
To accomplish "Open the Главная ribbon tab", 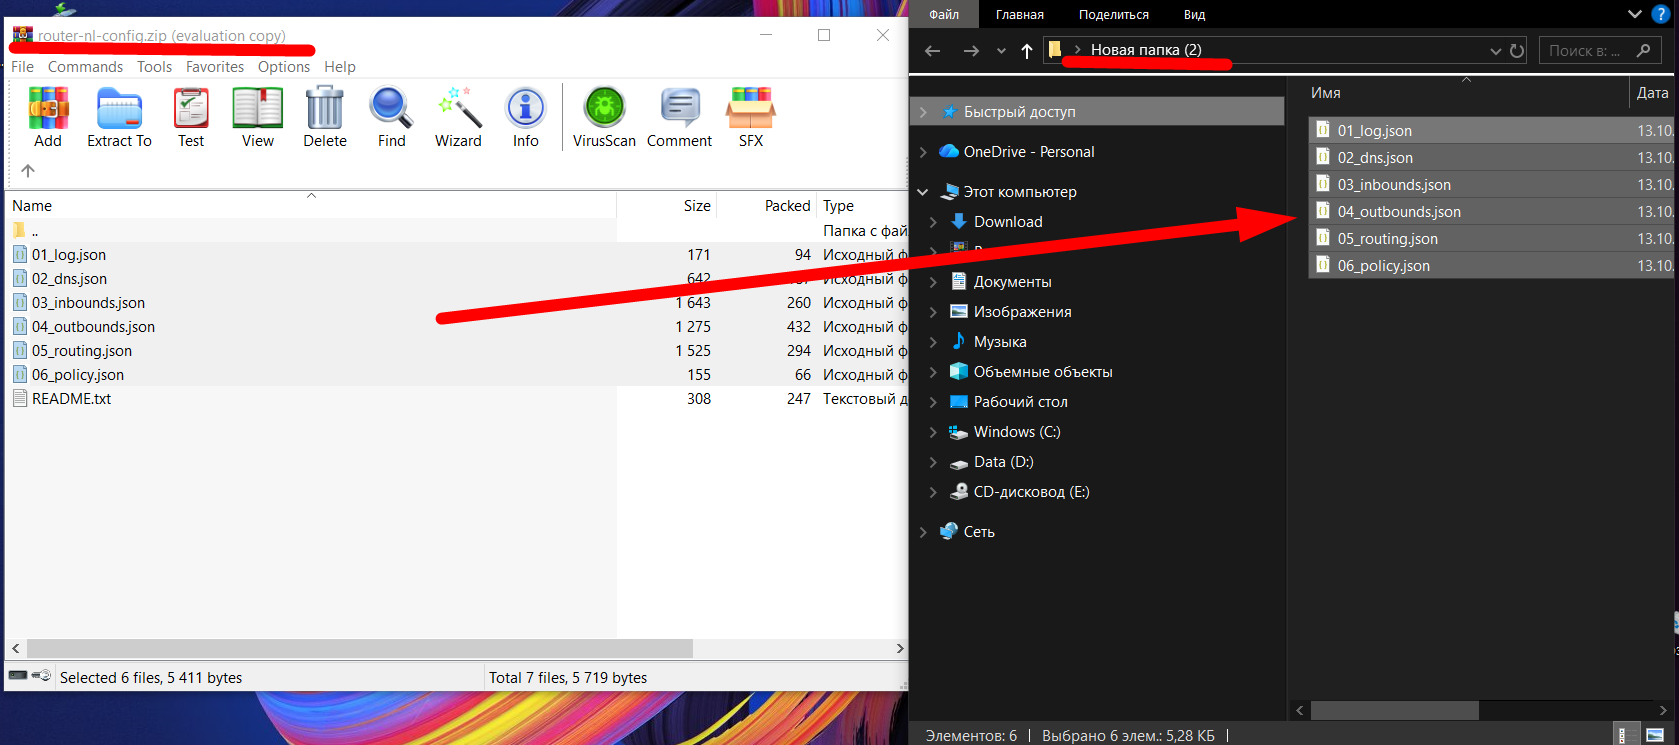I will (x=1019, y=14).
